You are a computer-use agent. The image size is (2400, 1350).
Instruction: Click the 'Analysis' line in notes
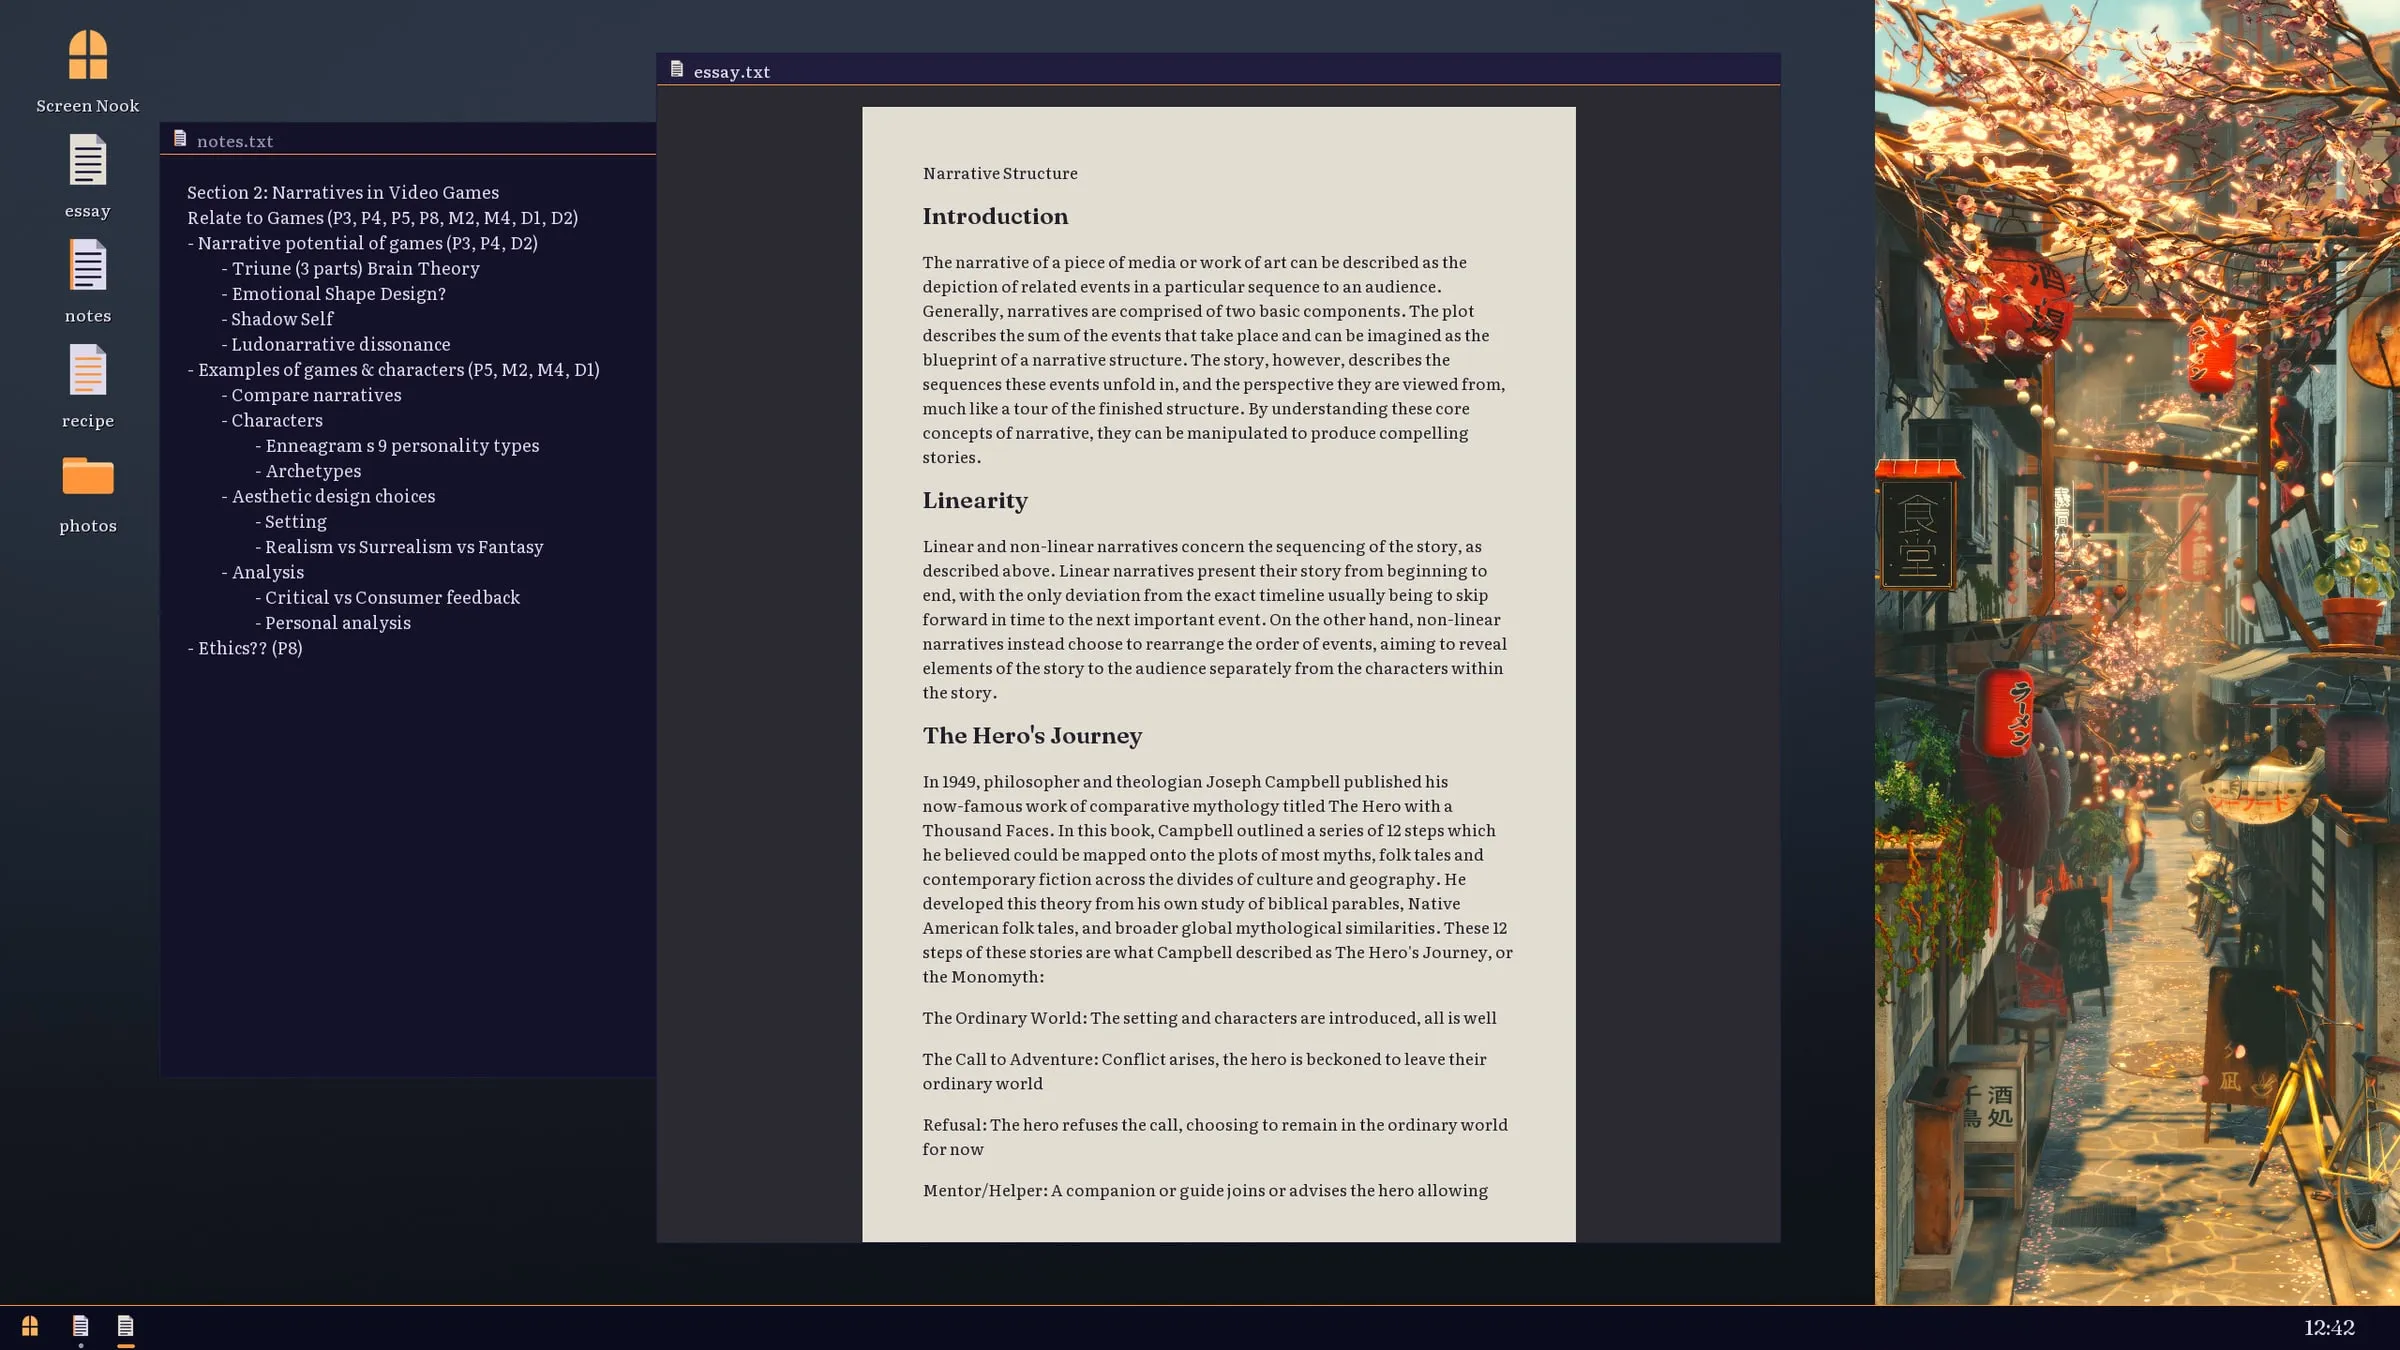263,572
